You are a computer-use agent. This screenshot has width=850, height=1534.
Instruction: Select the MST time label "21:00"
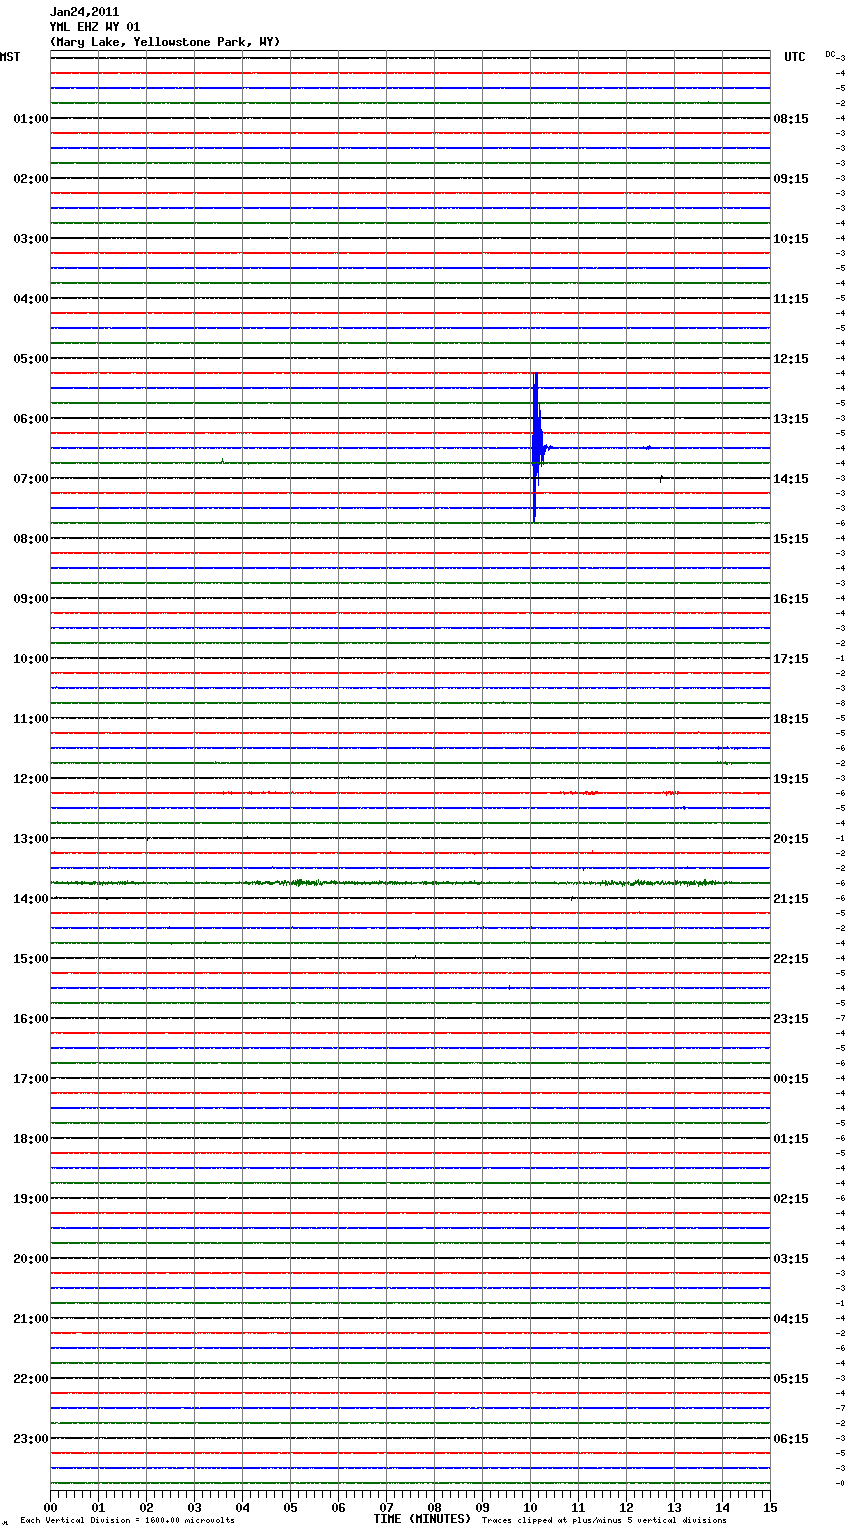pyautogui.click(x=31, y=1319)
